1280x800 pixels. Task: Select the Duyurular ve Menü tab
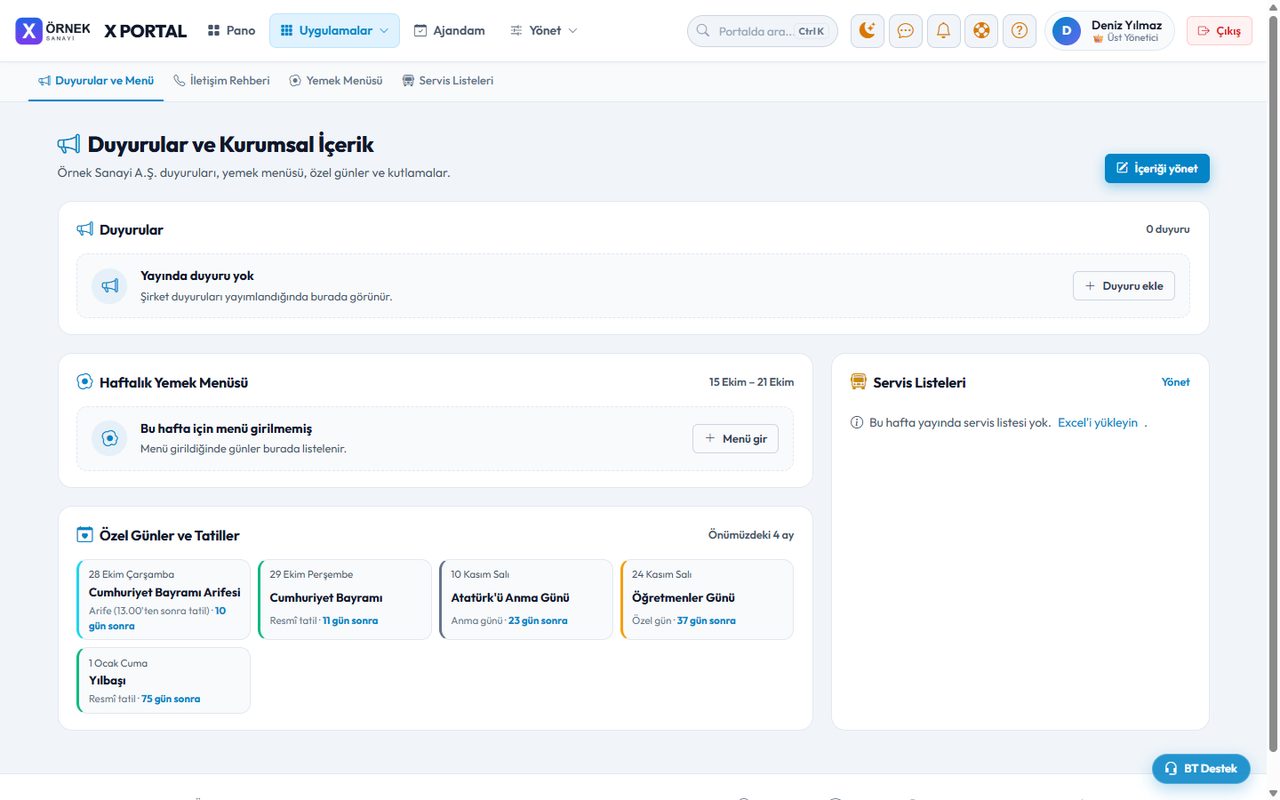click(x=96, y=80)
